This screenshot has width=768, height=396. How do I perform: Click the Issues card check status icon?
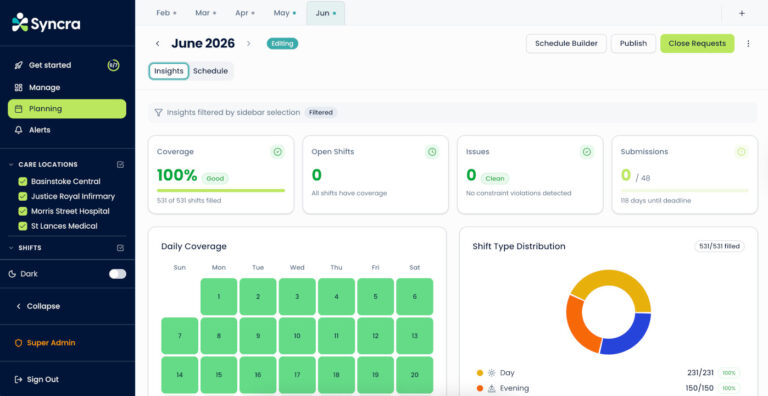pyautogui.click(x=587, y=152)
